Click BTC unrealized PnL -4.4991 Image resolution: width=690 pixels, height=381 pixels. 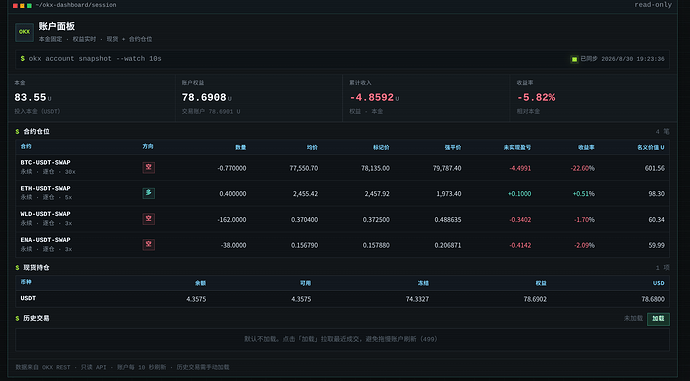[x=520, y=168]
